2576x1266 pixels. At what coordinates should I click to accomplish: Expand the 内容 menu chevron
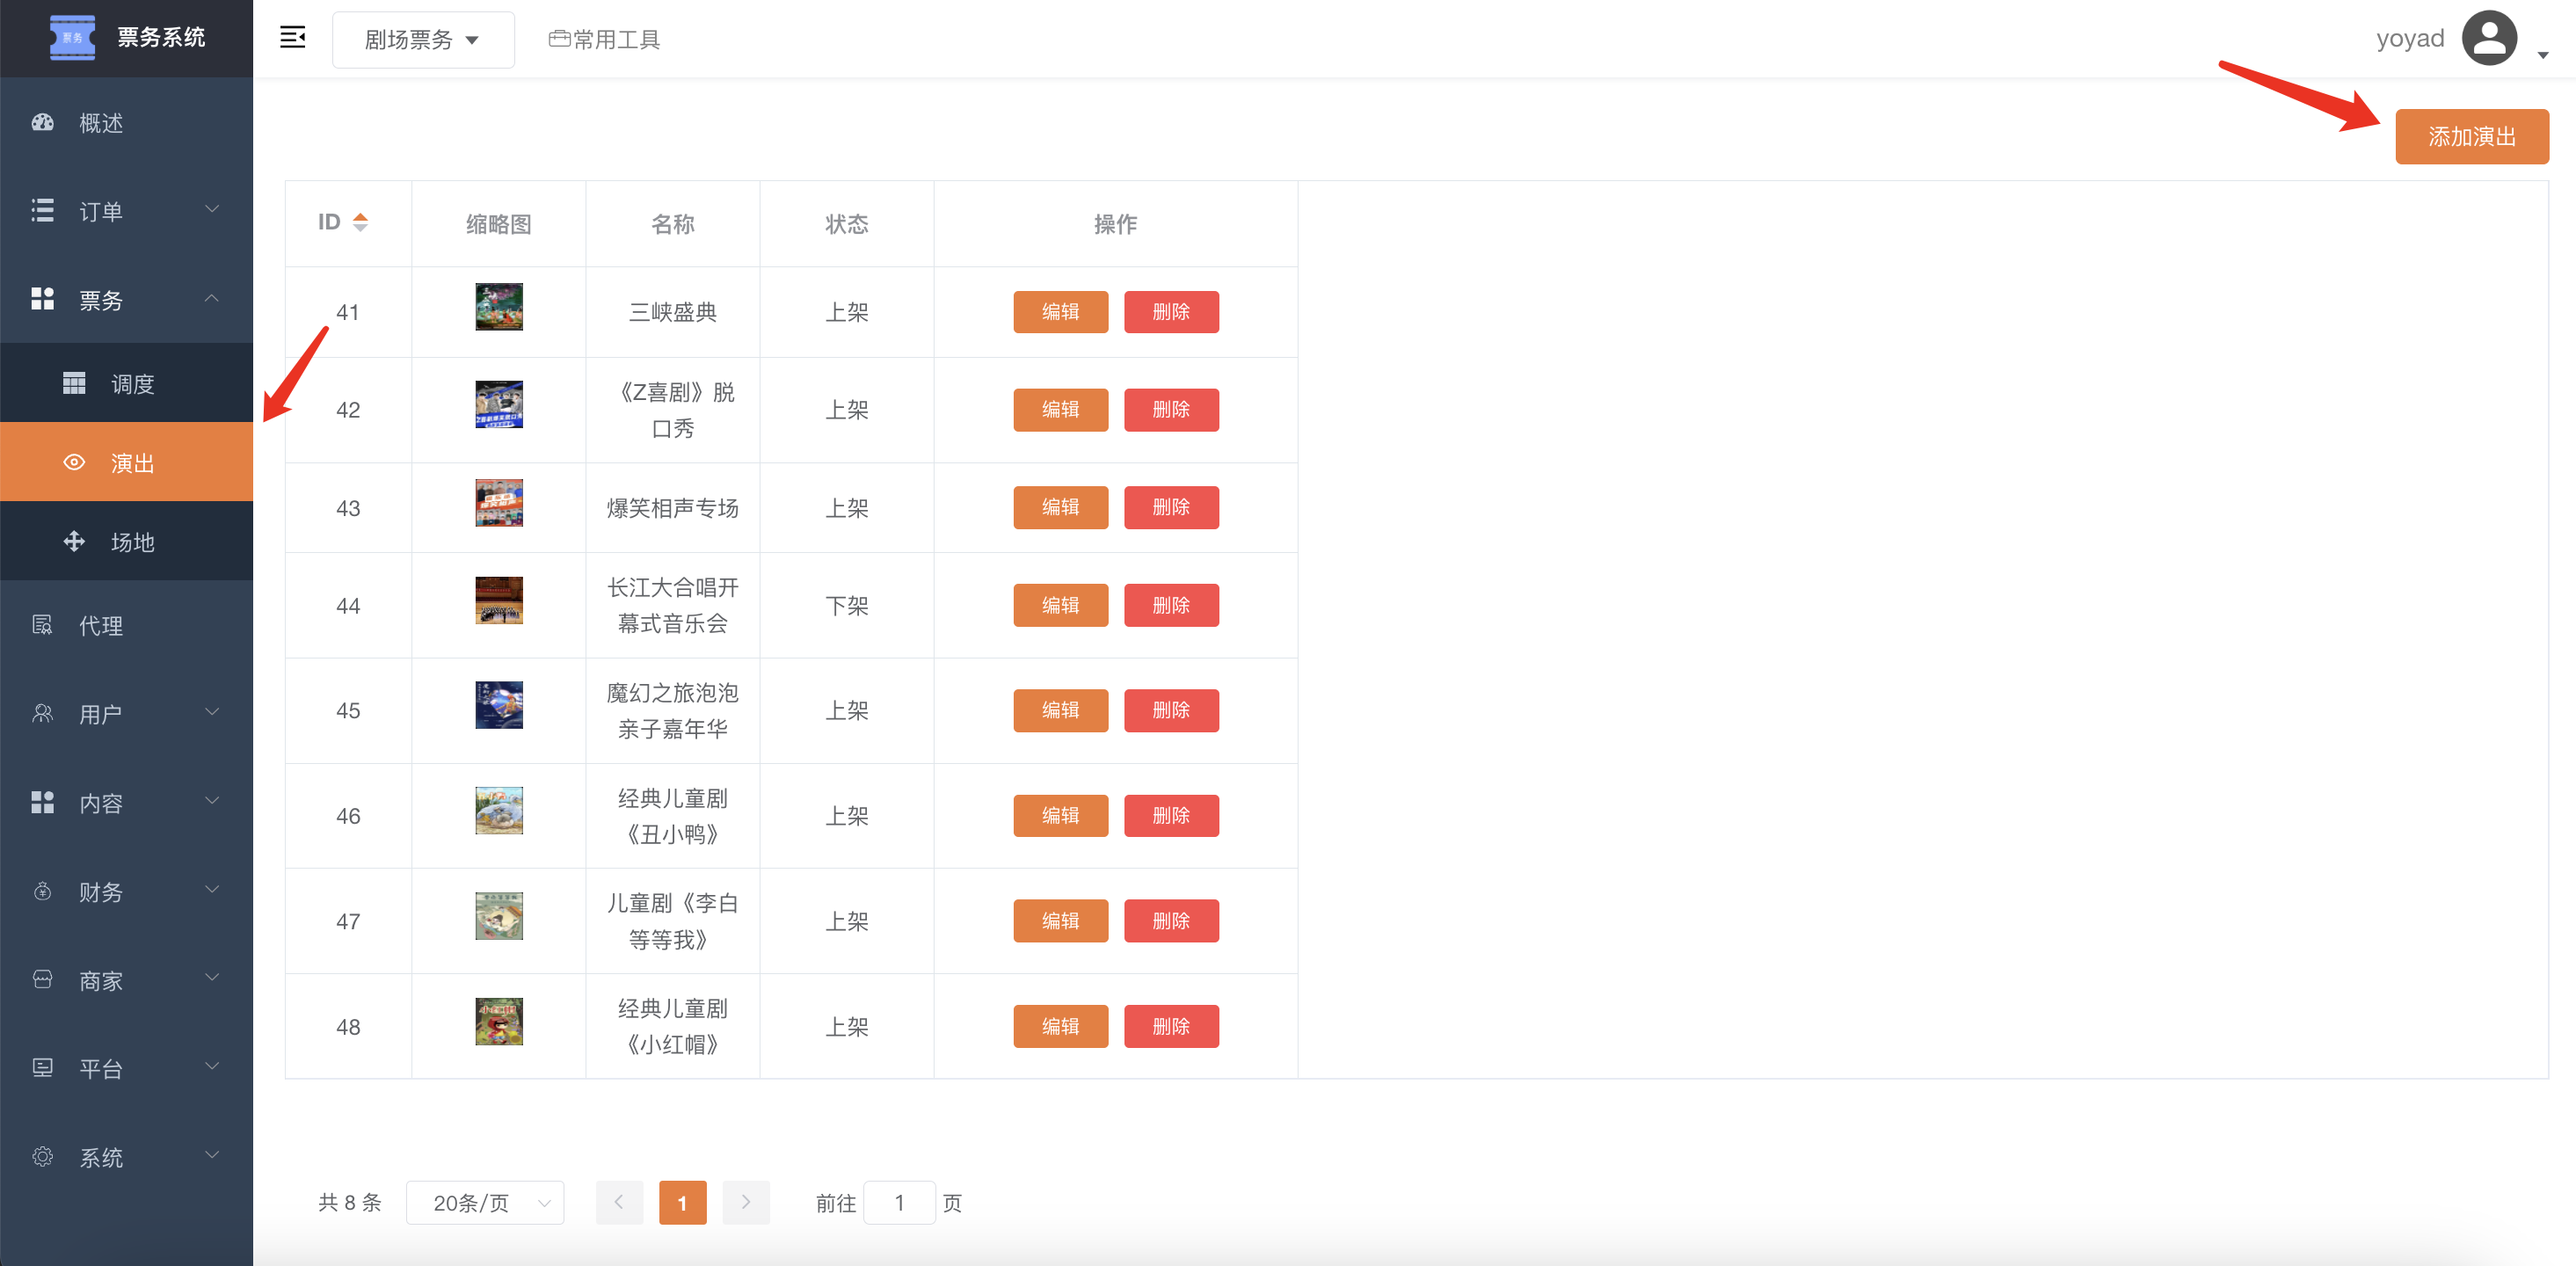[212, 800]
